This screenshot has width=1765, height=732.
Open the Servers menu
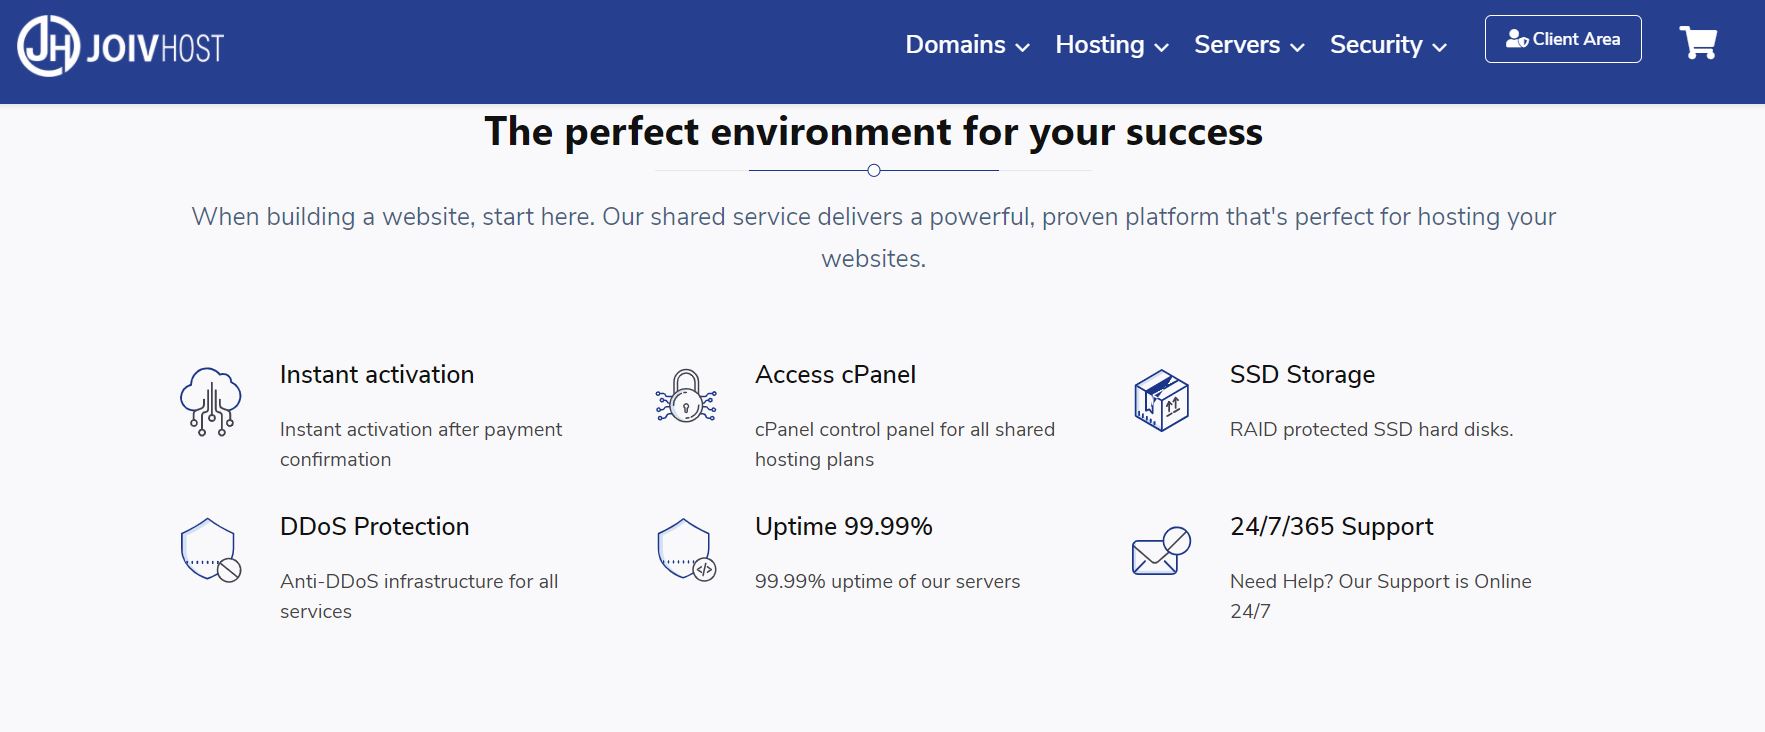coord(1249,45)
